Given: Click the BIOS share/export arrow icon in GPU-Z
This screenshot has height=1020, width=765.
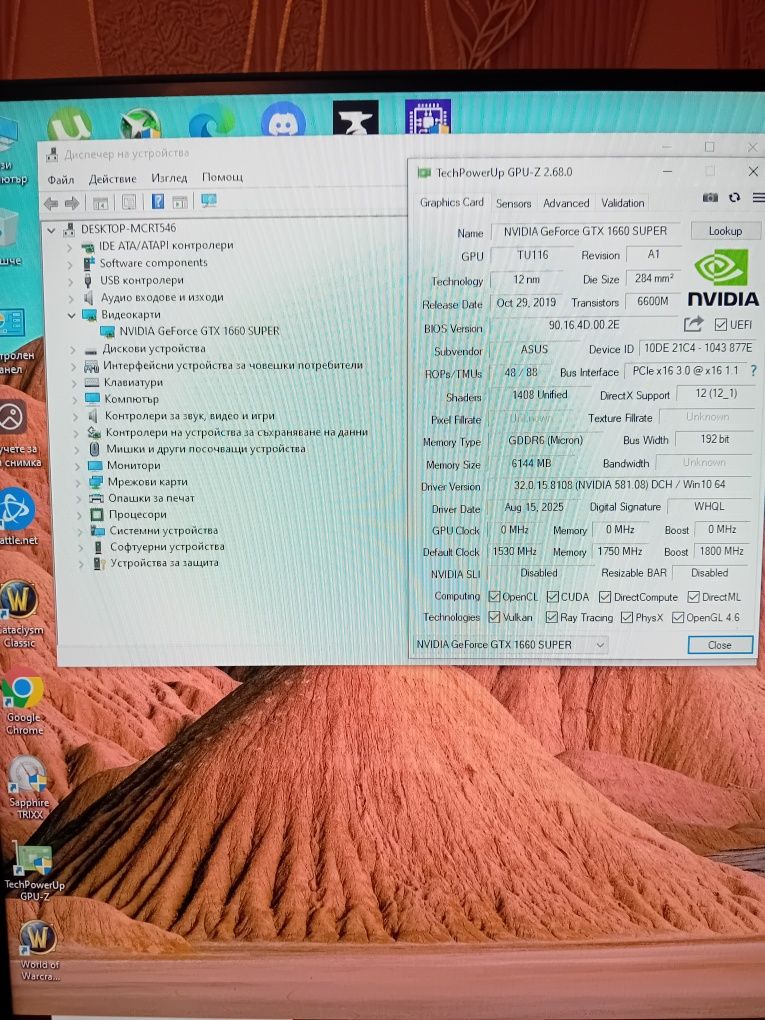Looking at the screenshot, I should (693, 323).
